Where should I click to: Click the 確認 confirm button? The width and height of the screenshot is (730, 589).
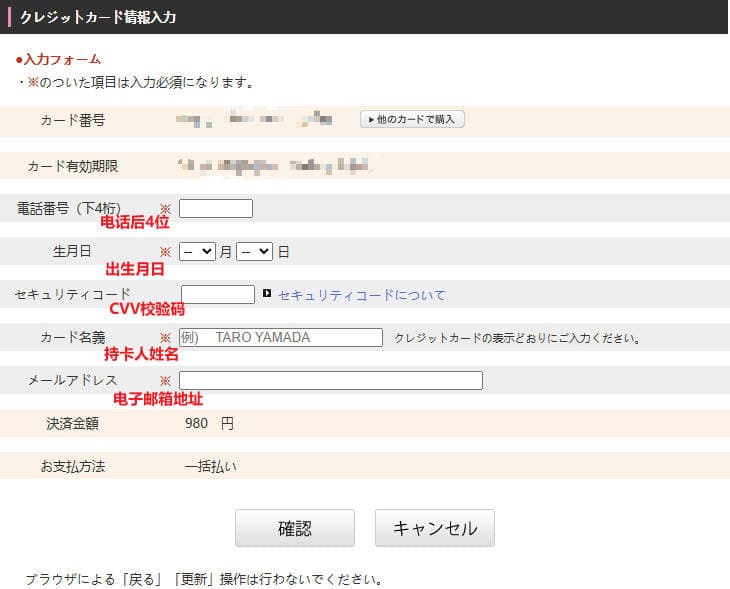[295, 528]
